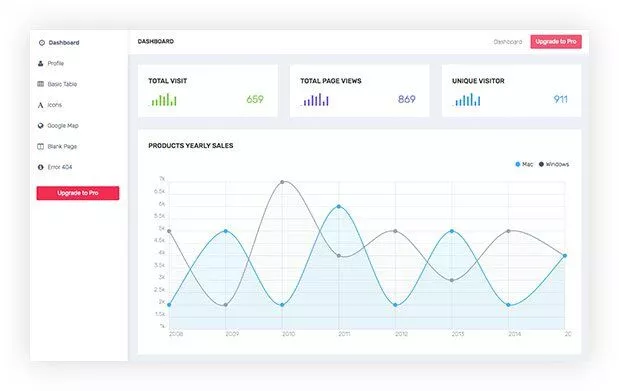Open the Error 404 page

(60, 167)
